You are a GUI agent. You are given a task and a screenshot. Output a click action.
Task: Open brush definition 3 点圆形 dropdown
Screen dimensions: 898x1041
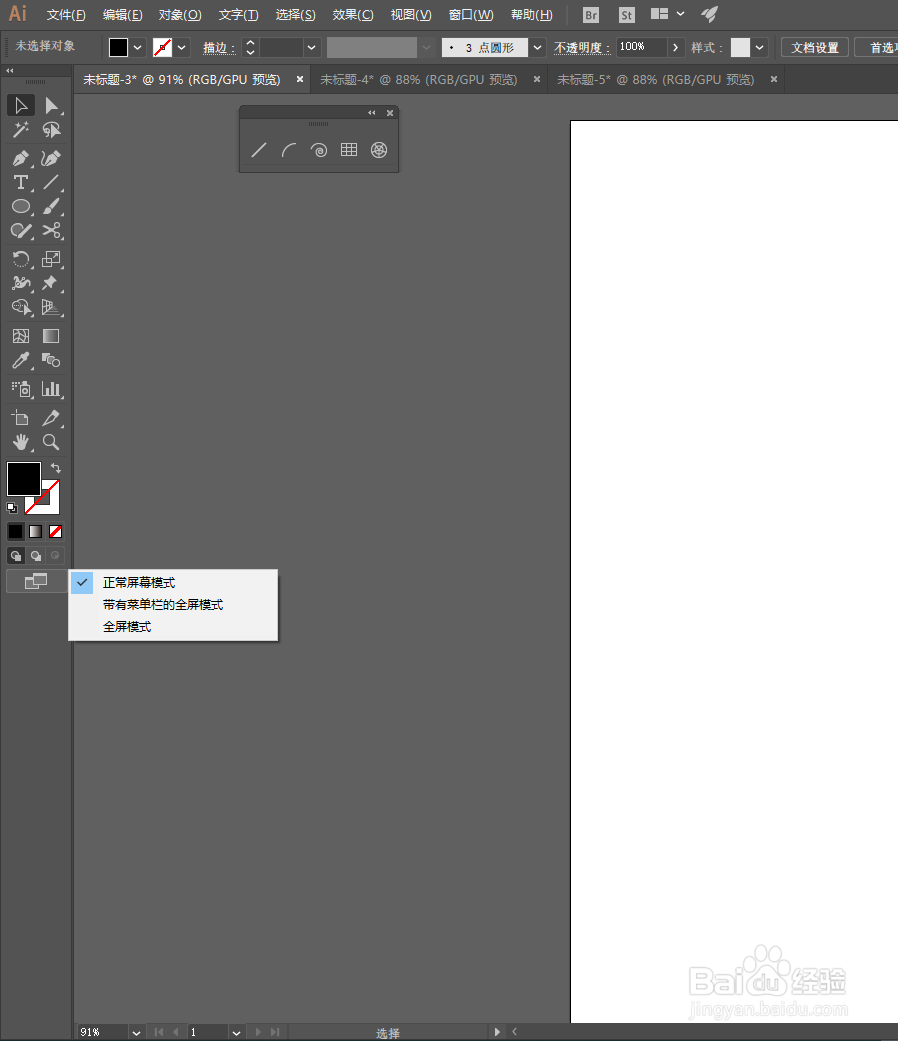538,48
